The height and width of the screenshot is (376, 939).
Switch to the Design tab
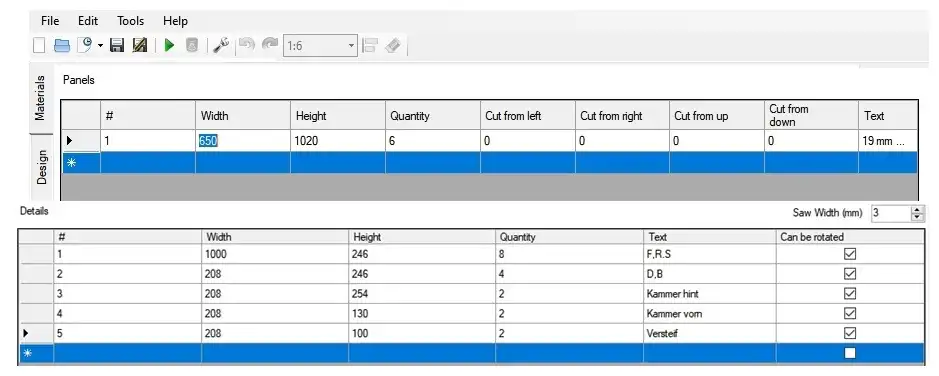(x=41, y=166)
